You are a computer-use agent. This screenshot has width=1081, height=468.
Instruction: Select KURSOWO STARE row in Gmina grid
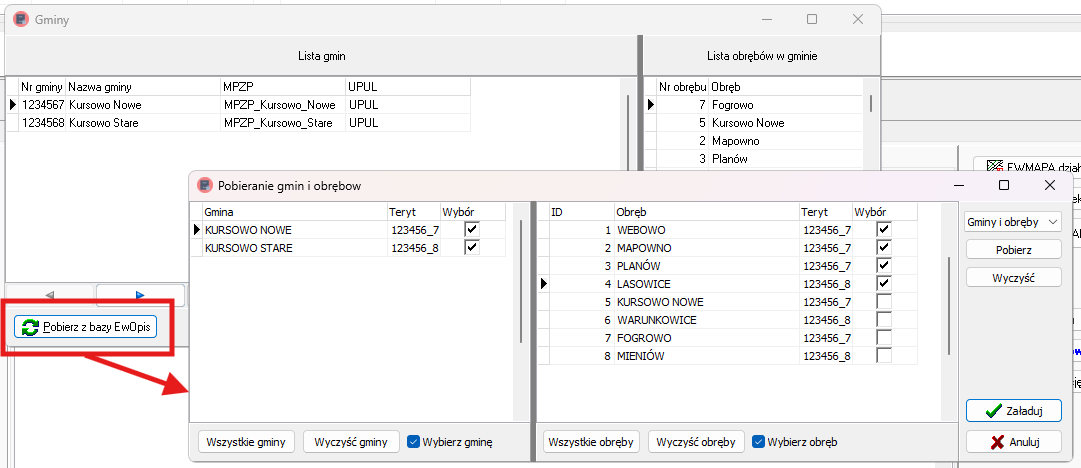[x=348, y=248]
